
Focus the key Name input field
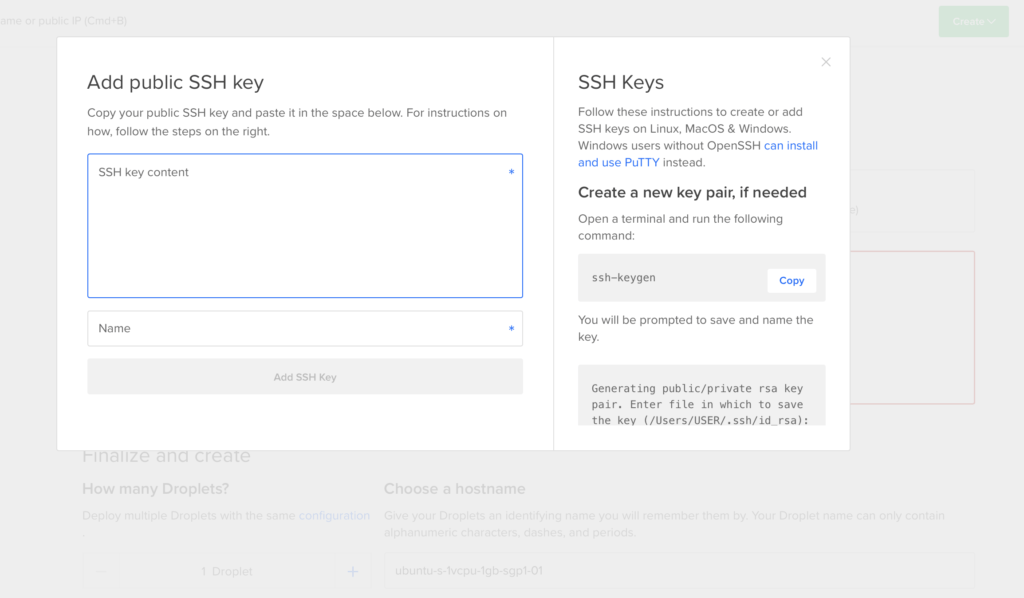coord(304,328)
